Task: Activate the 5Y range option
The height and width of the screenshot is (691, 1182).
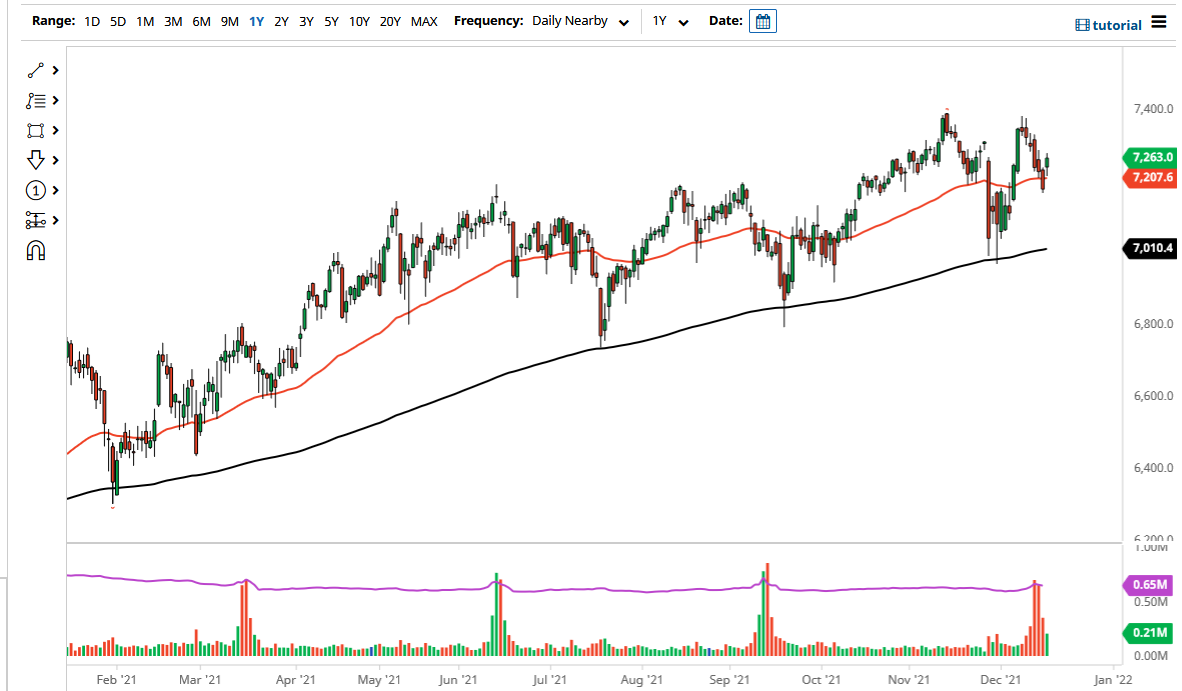Action: [x=331, y=21]
